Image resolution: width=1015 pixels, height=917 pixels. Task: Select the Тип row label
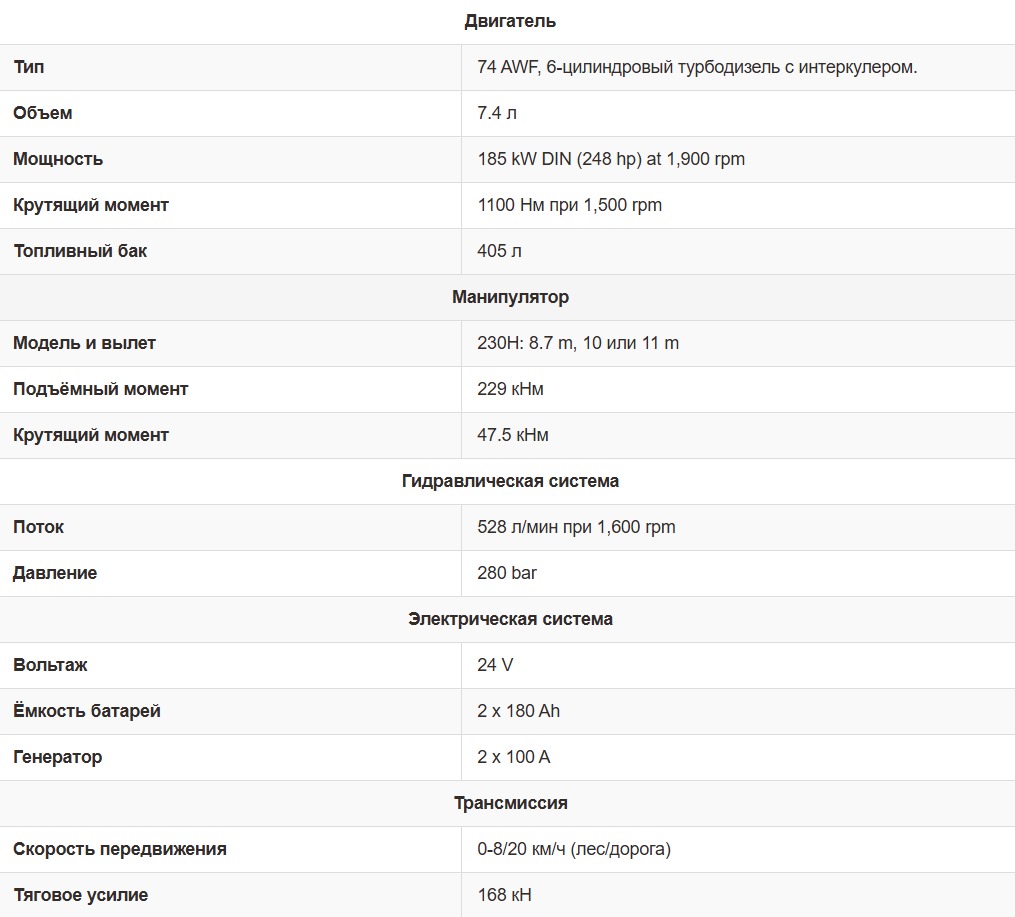point(29,67)
